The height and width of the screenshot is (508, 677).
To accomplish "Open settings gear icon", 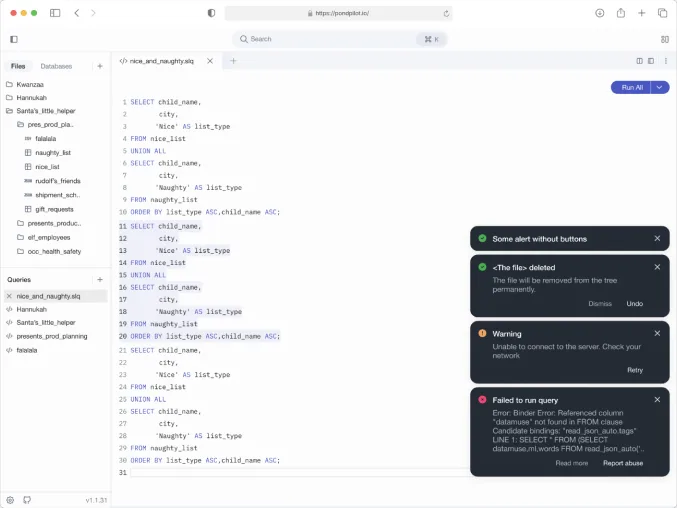I will [x=10, y=500].
